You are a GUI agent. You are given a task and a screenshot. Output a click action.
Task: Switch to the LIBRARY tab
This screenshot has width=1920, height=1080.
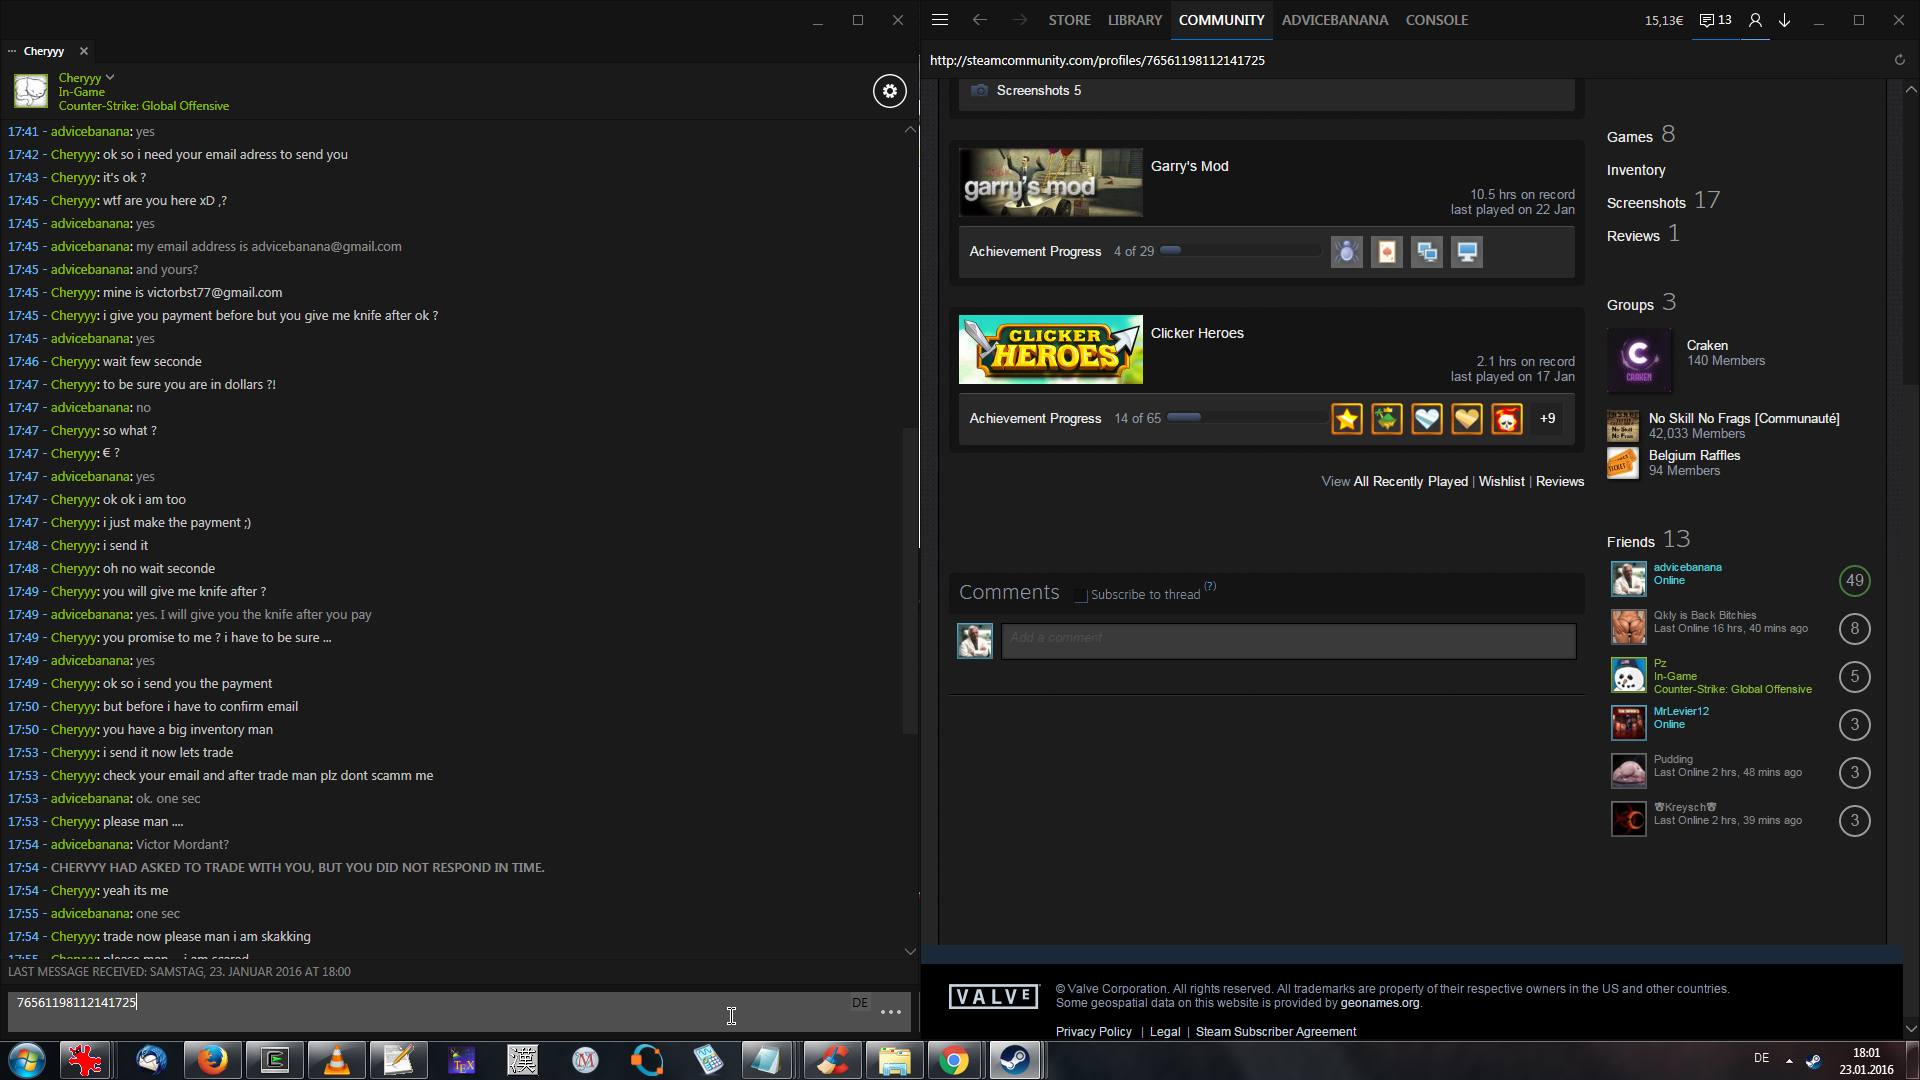click(1134, 20)
